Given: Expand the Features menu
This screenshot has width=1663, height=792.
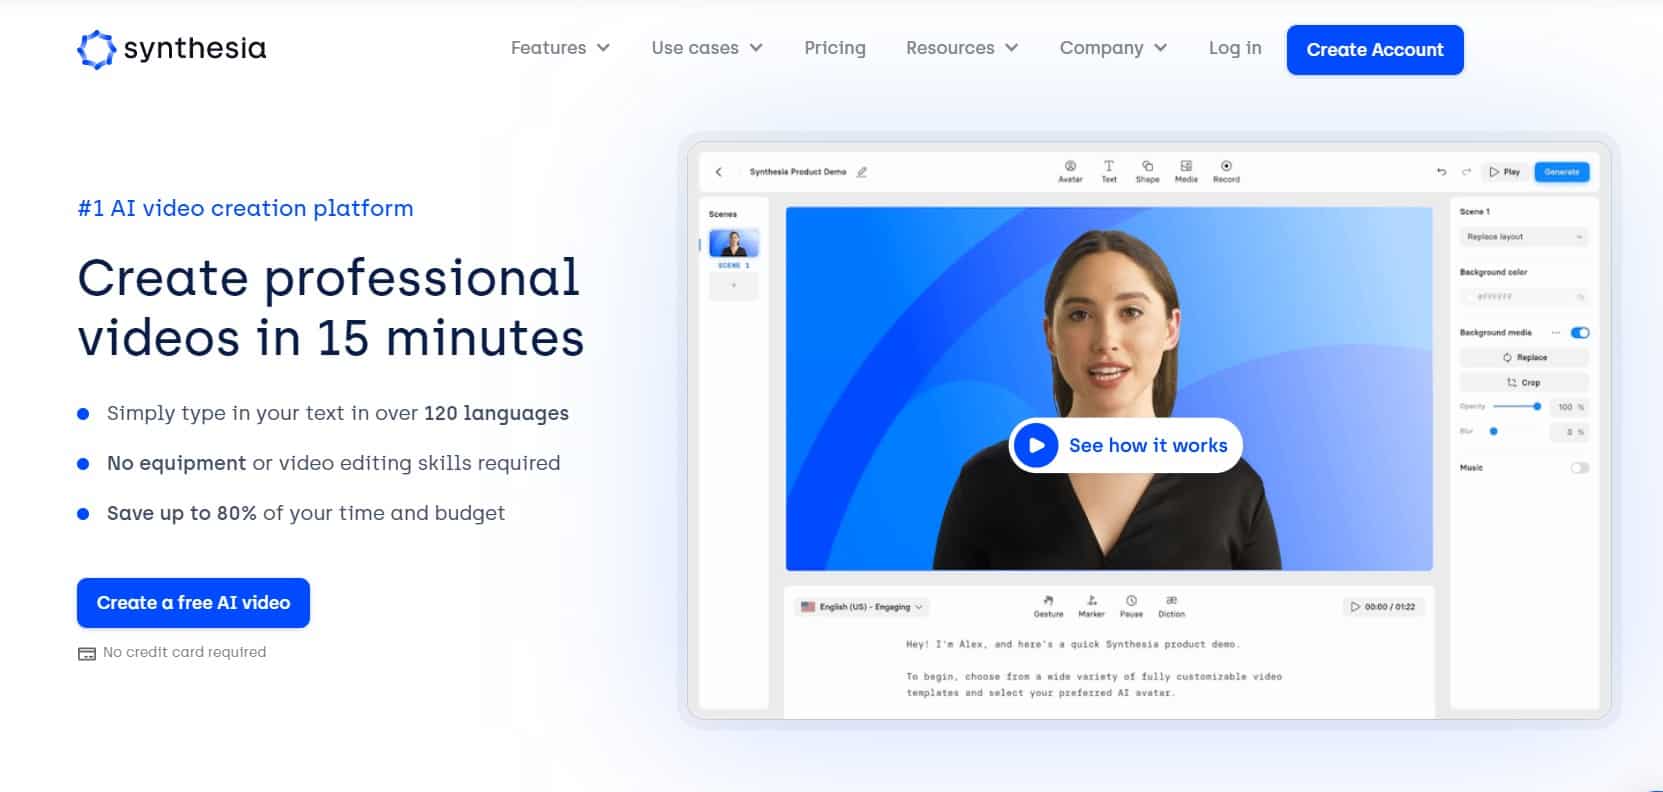Looking at the screenshot, I should pyautogui.click(x=560, y=48).
